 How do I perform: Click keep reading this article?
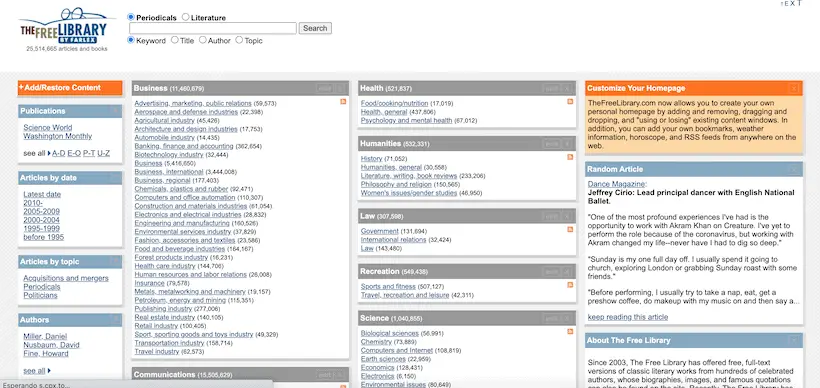coord(628,317)
